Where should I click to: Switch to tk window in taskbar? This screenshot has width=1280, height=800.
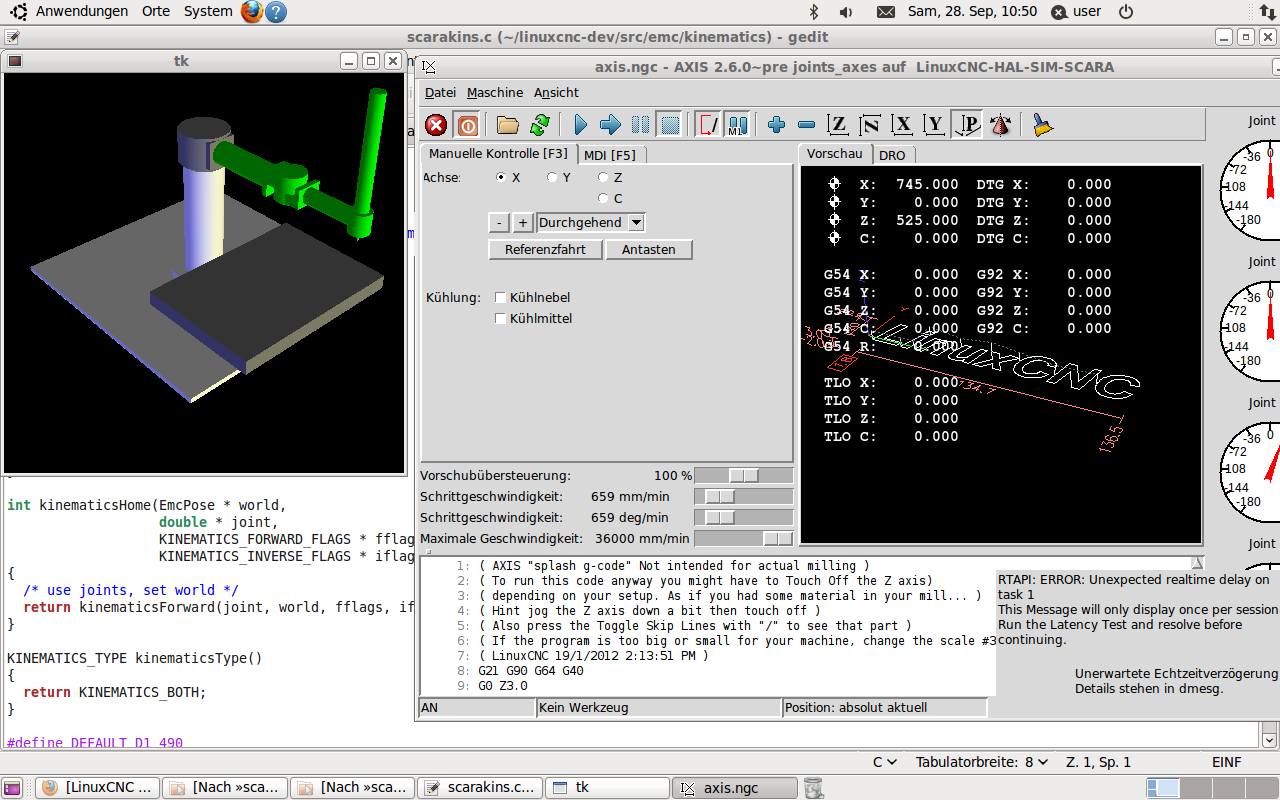coord(607,788)
